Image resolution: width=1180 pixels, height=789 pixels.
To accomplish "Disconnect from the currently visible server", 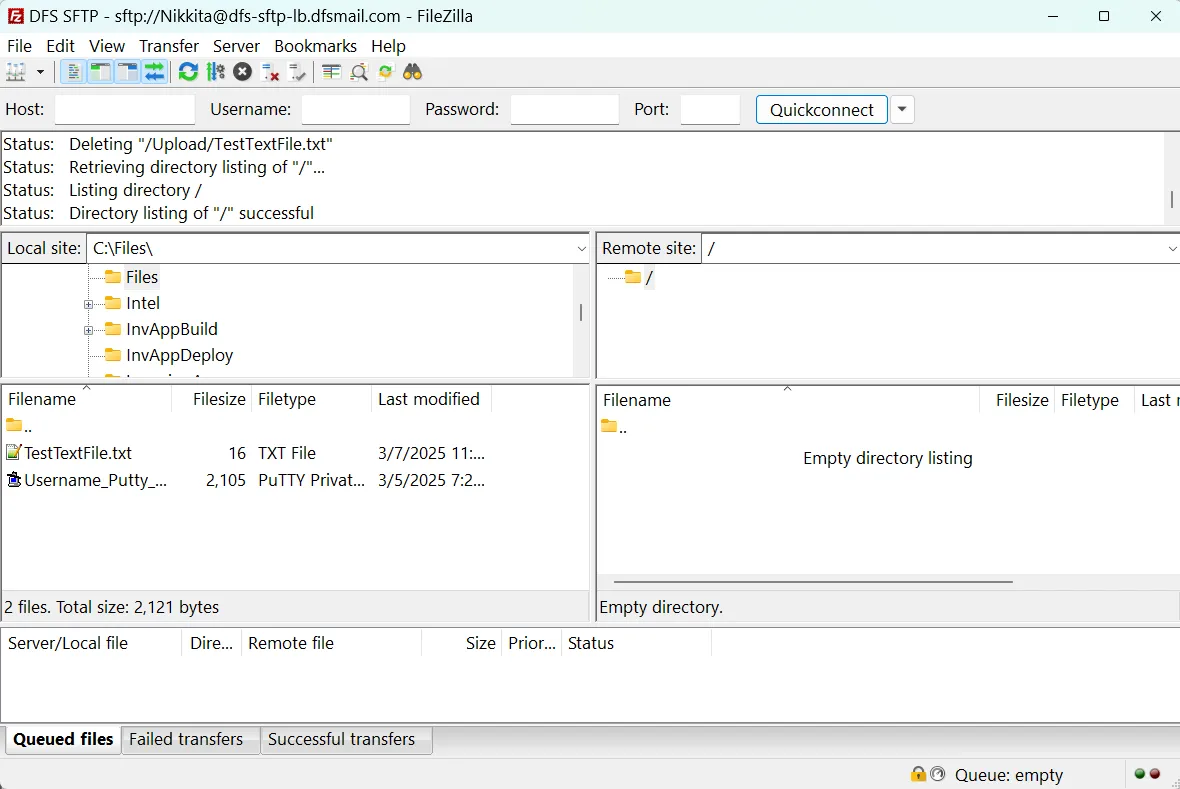I will click(270, 72).
